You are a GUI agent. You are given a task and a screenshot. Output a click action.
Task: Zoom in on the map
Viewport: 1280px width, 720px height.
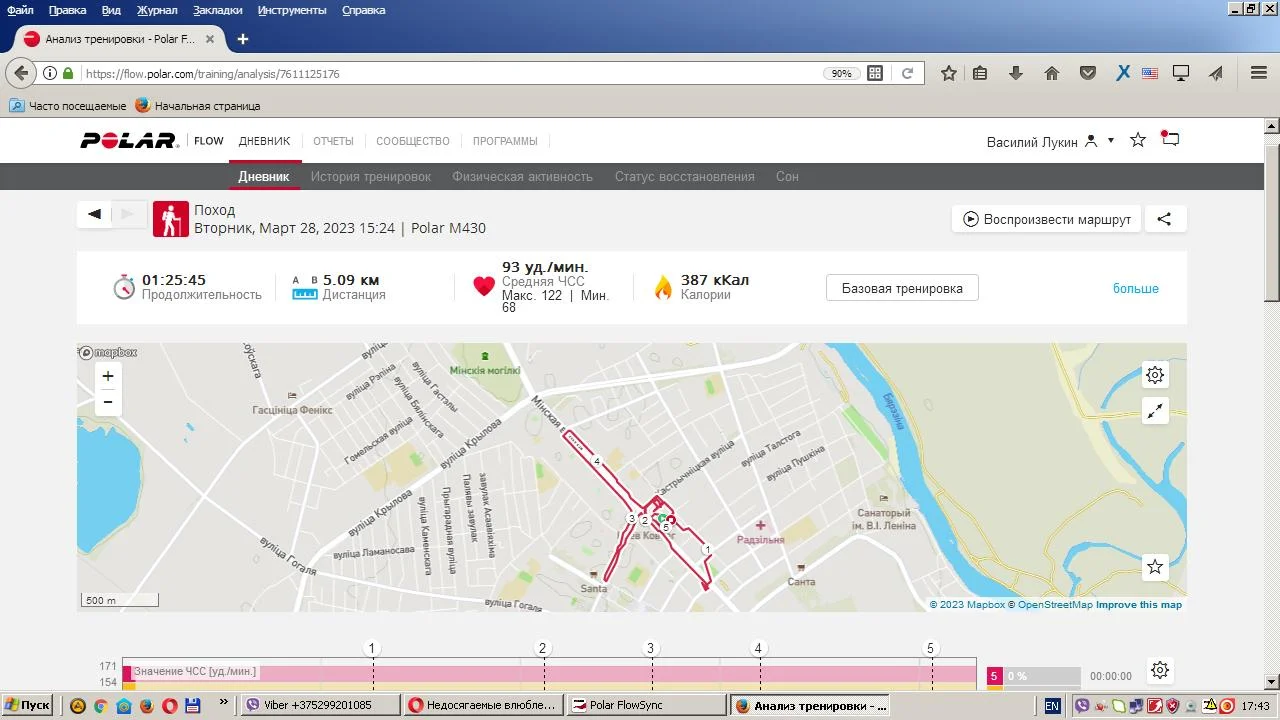(108, 376)
